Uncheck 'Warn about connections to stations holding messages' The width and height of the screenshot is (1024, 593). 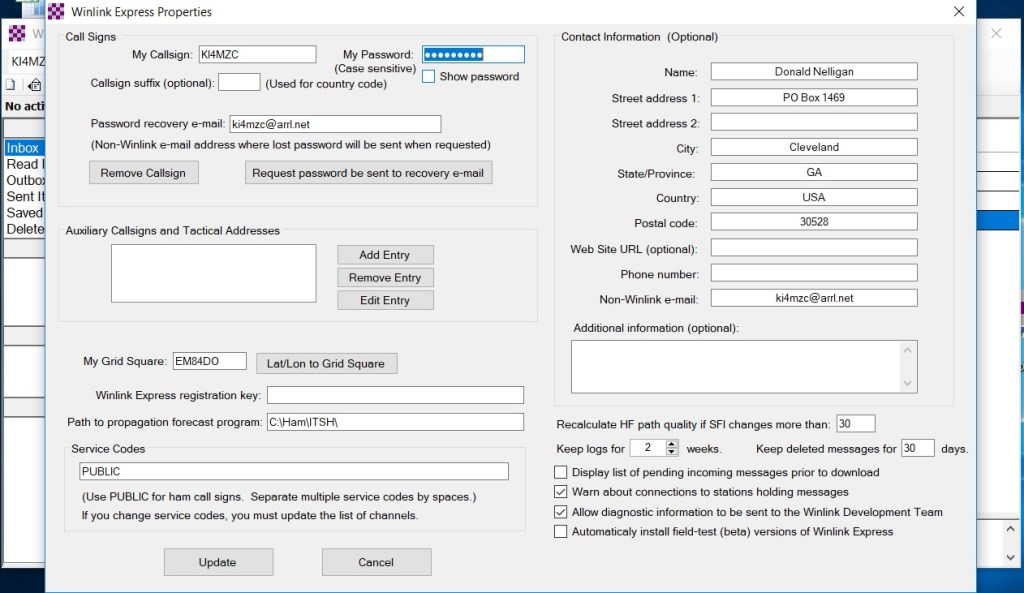pos(561,491)
